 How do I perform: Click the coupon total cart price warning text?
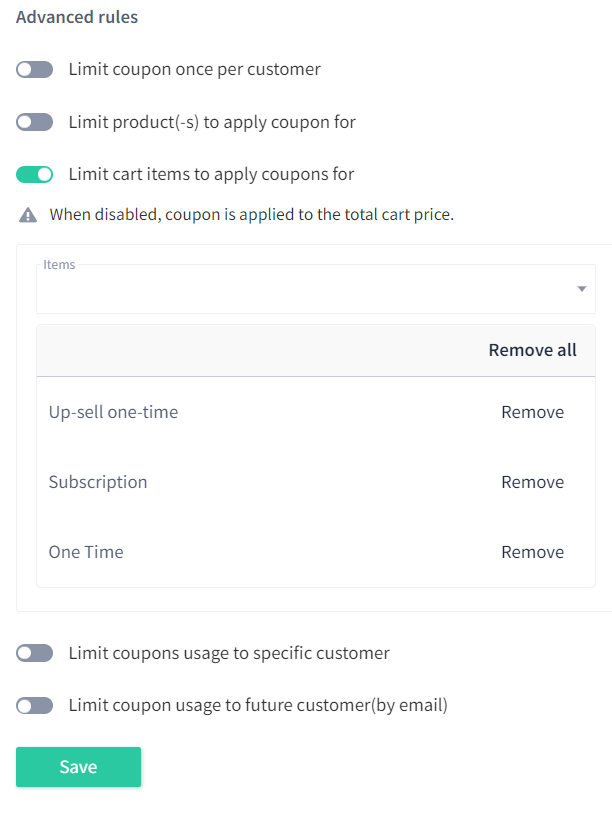pos(252,215)
